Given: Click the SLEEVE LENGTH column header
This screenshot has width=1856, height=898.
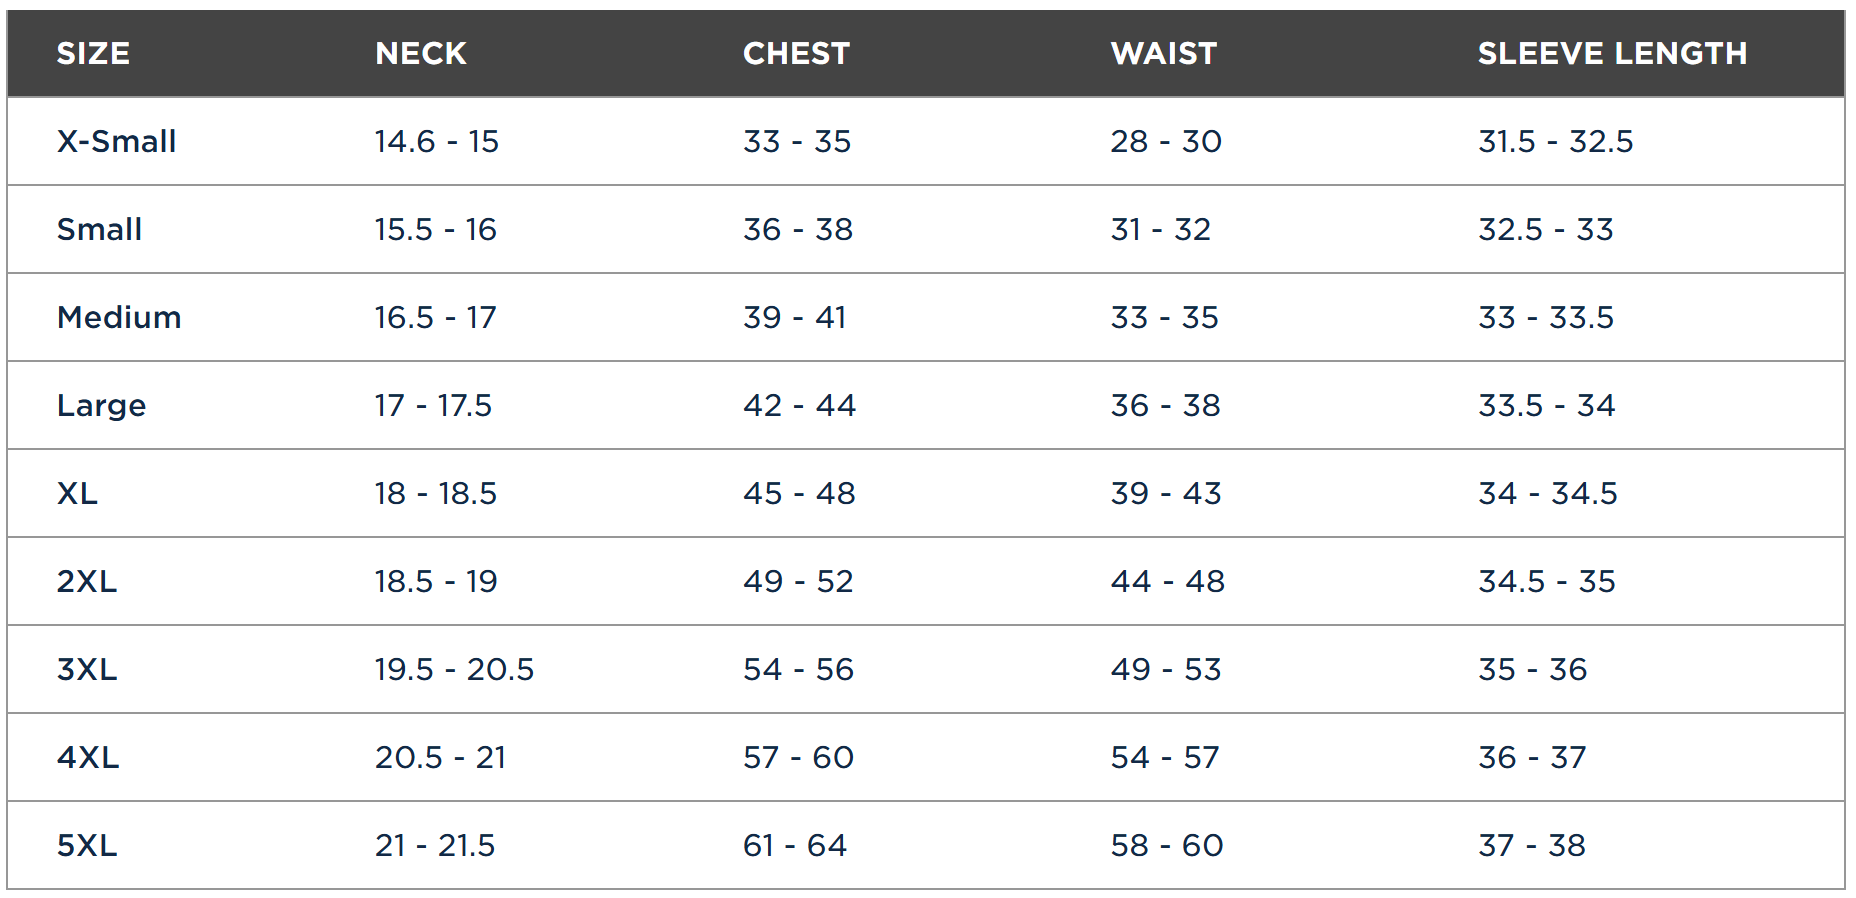Looking at the screenshot, I should 1612,53.
